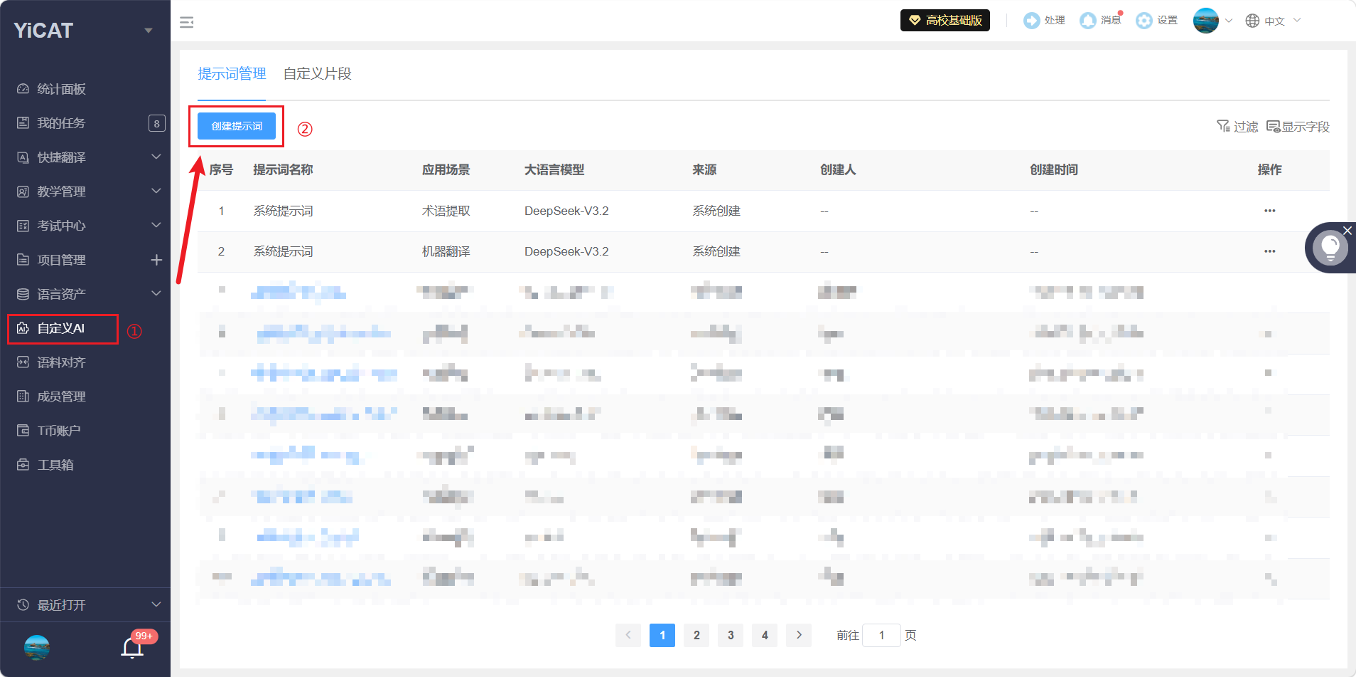Click the 创建时间 column header
Viewport: 1356px width, 678px height.
[x=1054, y=170]
